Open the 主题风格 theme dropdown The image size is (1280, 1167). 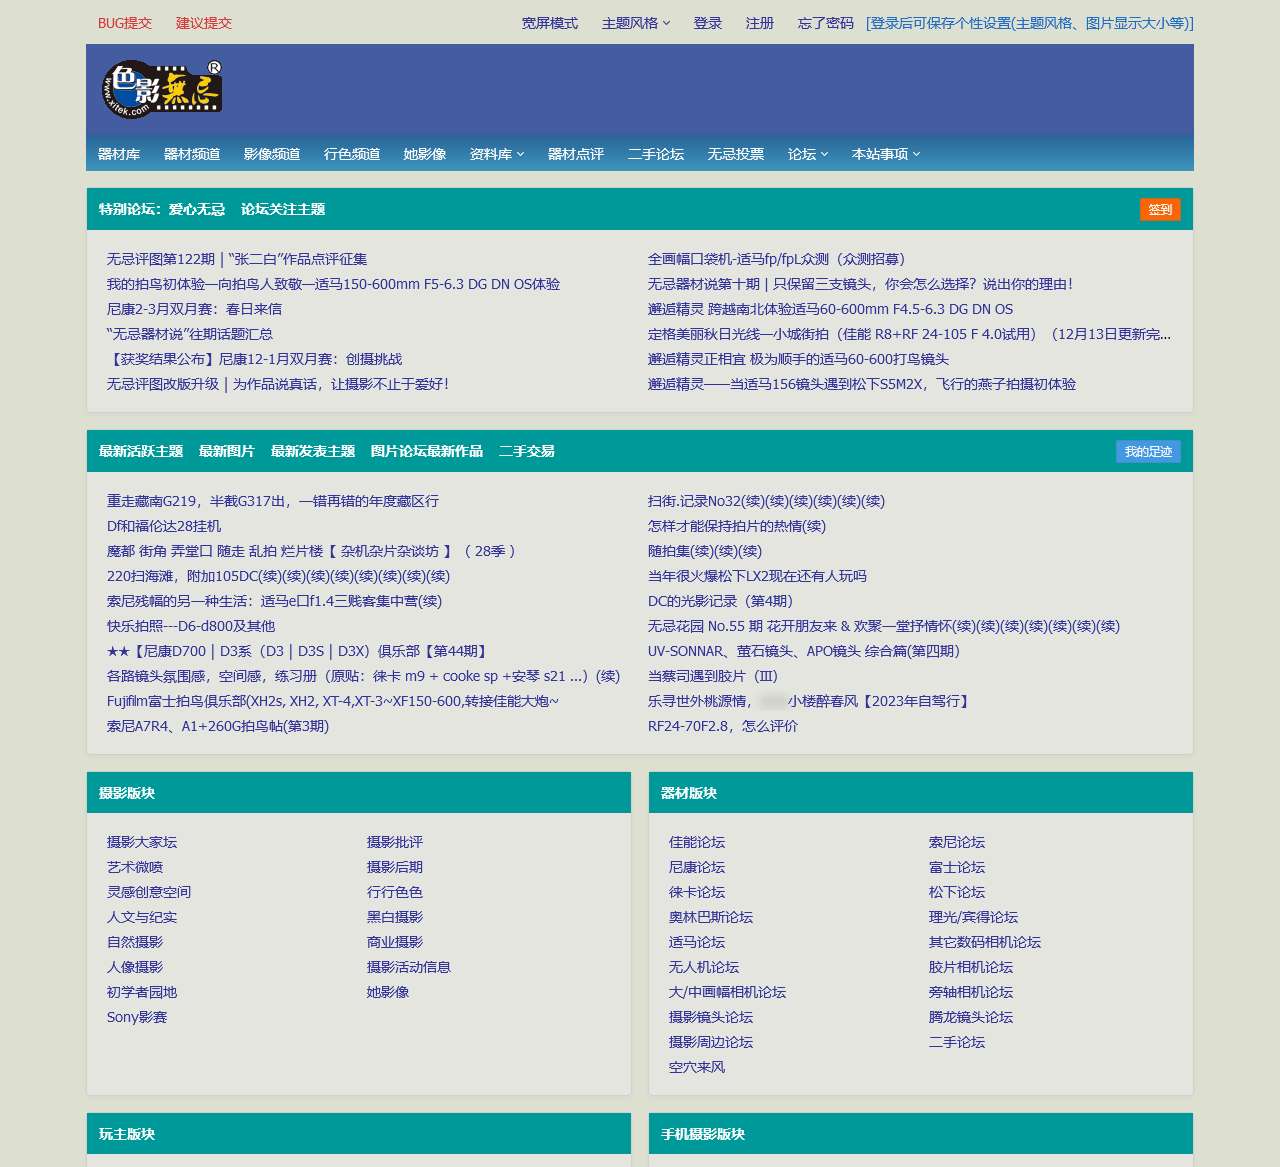pos(636,23)
